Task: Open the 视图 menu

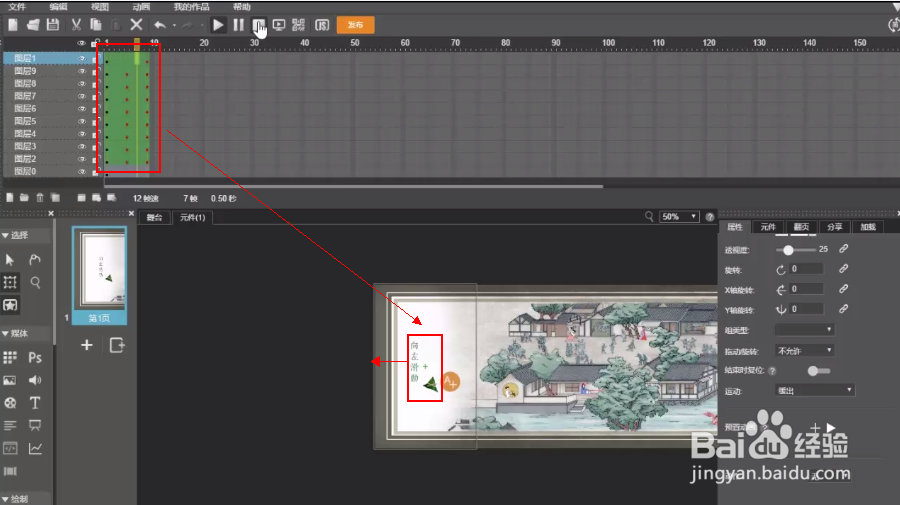Action: tap(99, 7)
